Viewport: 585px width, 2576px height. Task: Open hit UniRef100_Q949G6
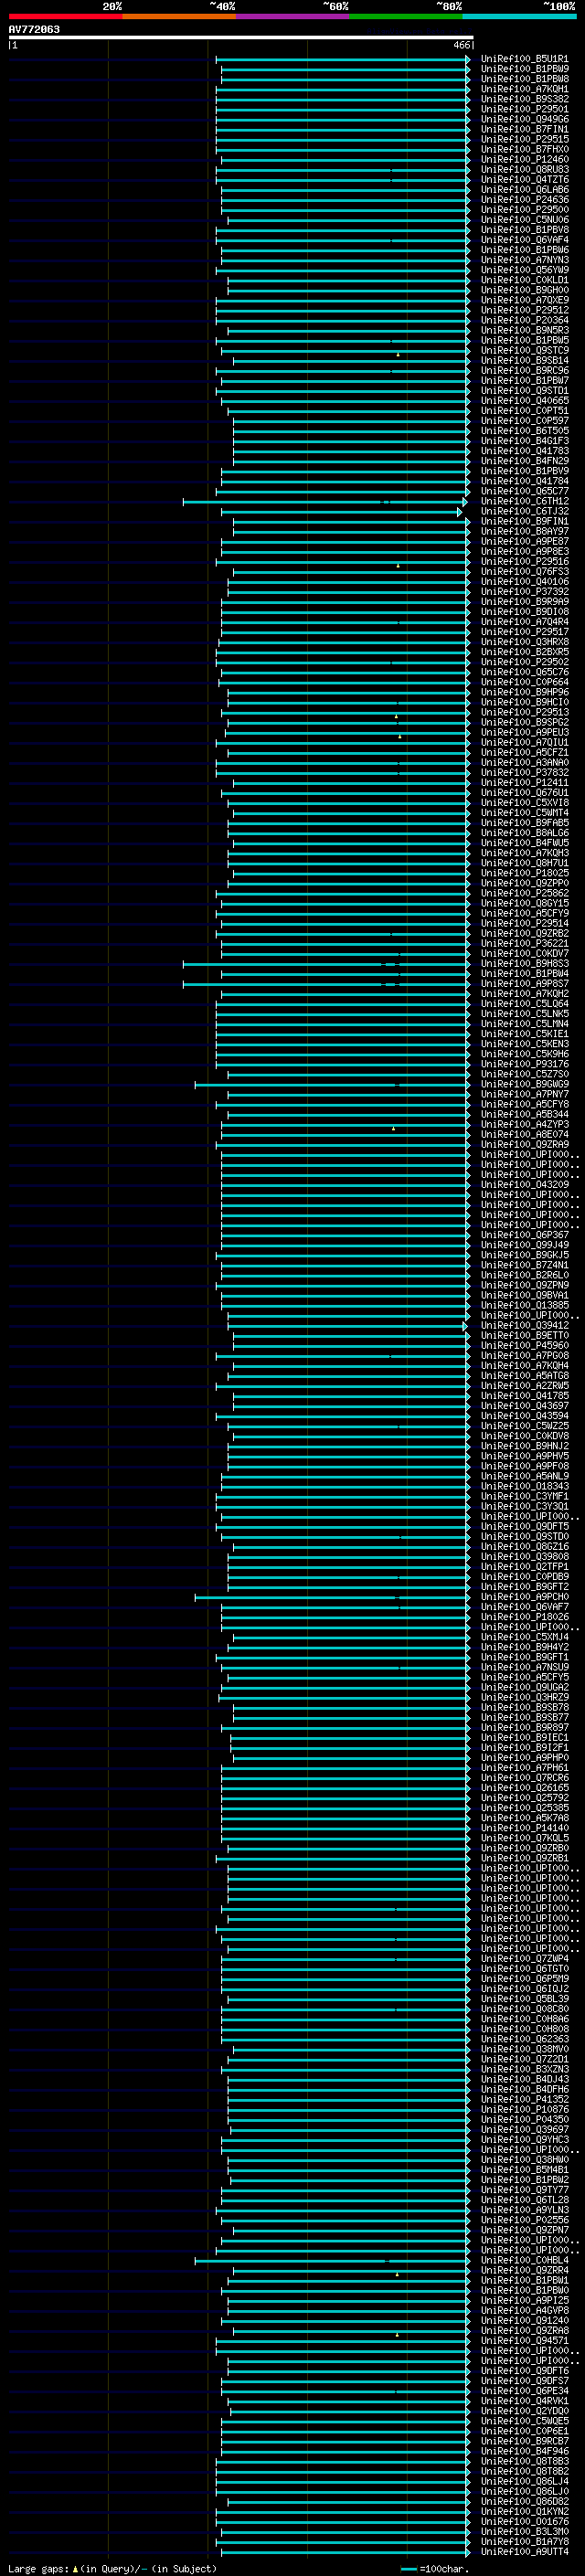pyautogui.click(x=524, y=120)
